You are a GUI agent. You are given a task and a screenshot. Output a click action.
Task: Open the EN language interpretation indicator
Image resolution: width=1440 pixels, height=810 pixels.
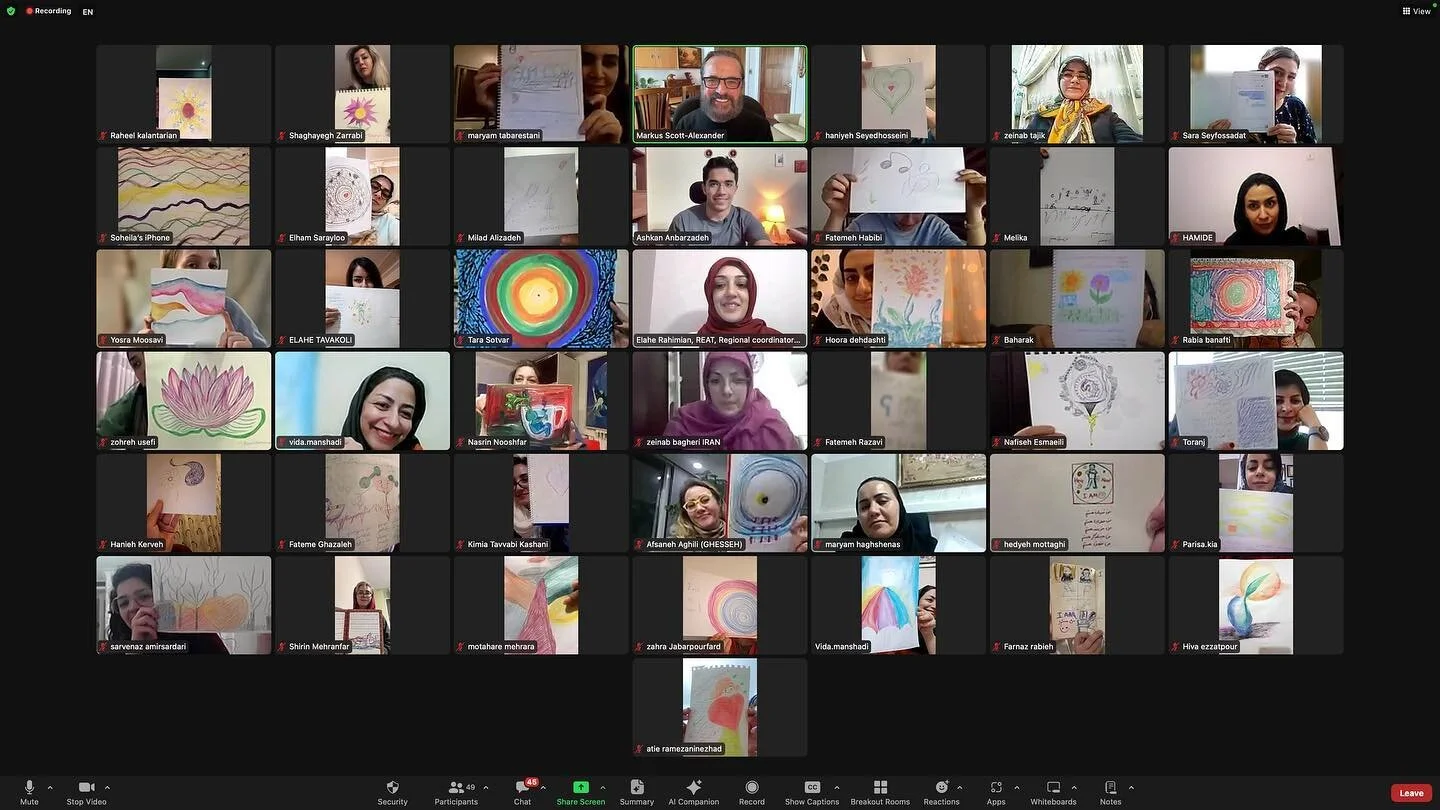87,12
